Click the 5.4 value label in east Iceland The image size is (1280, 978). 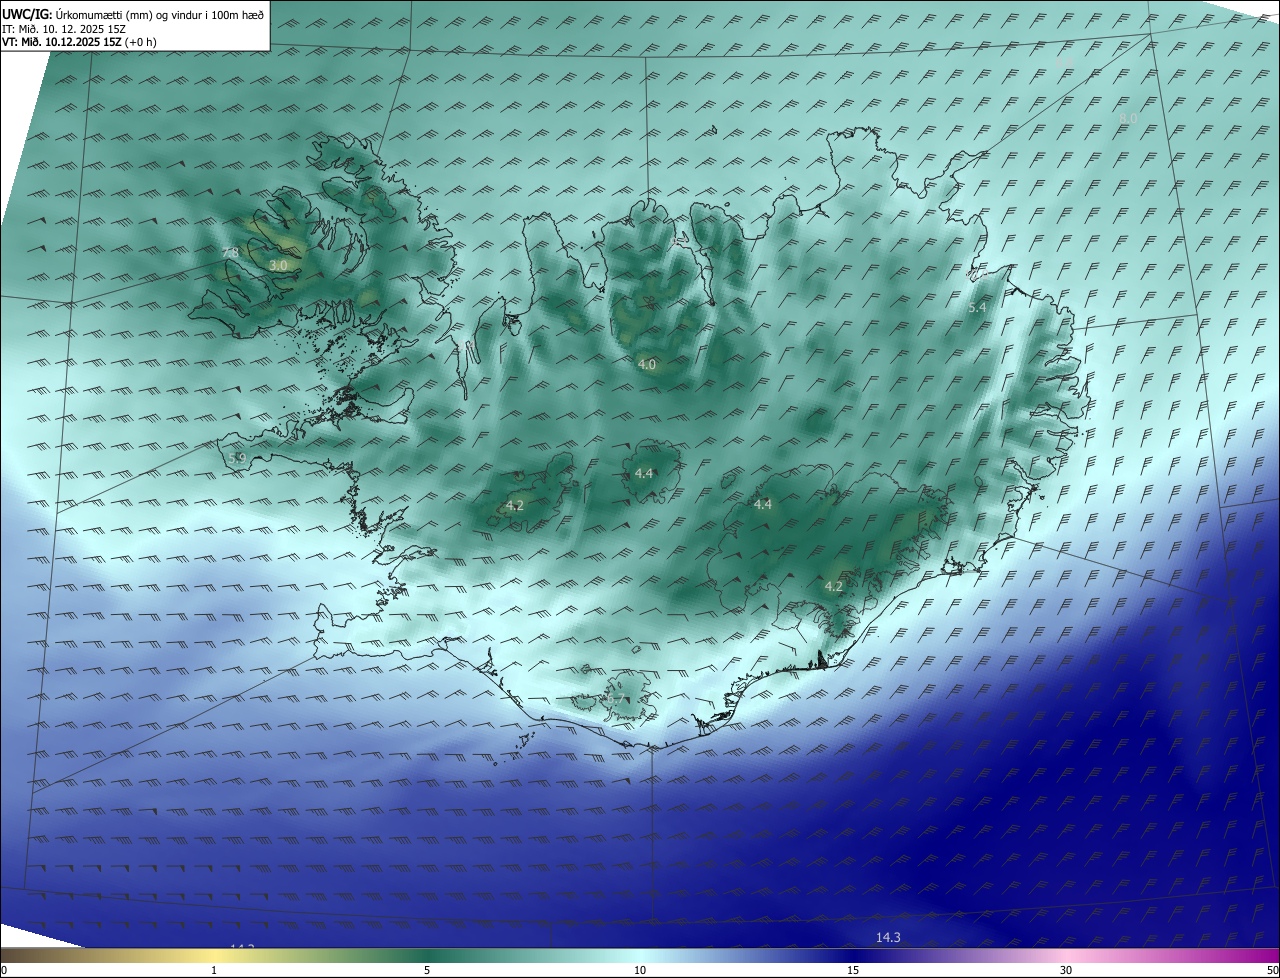point(977,308)
